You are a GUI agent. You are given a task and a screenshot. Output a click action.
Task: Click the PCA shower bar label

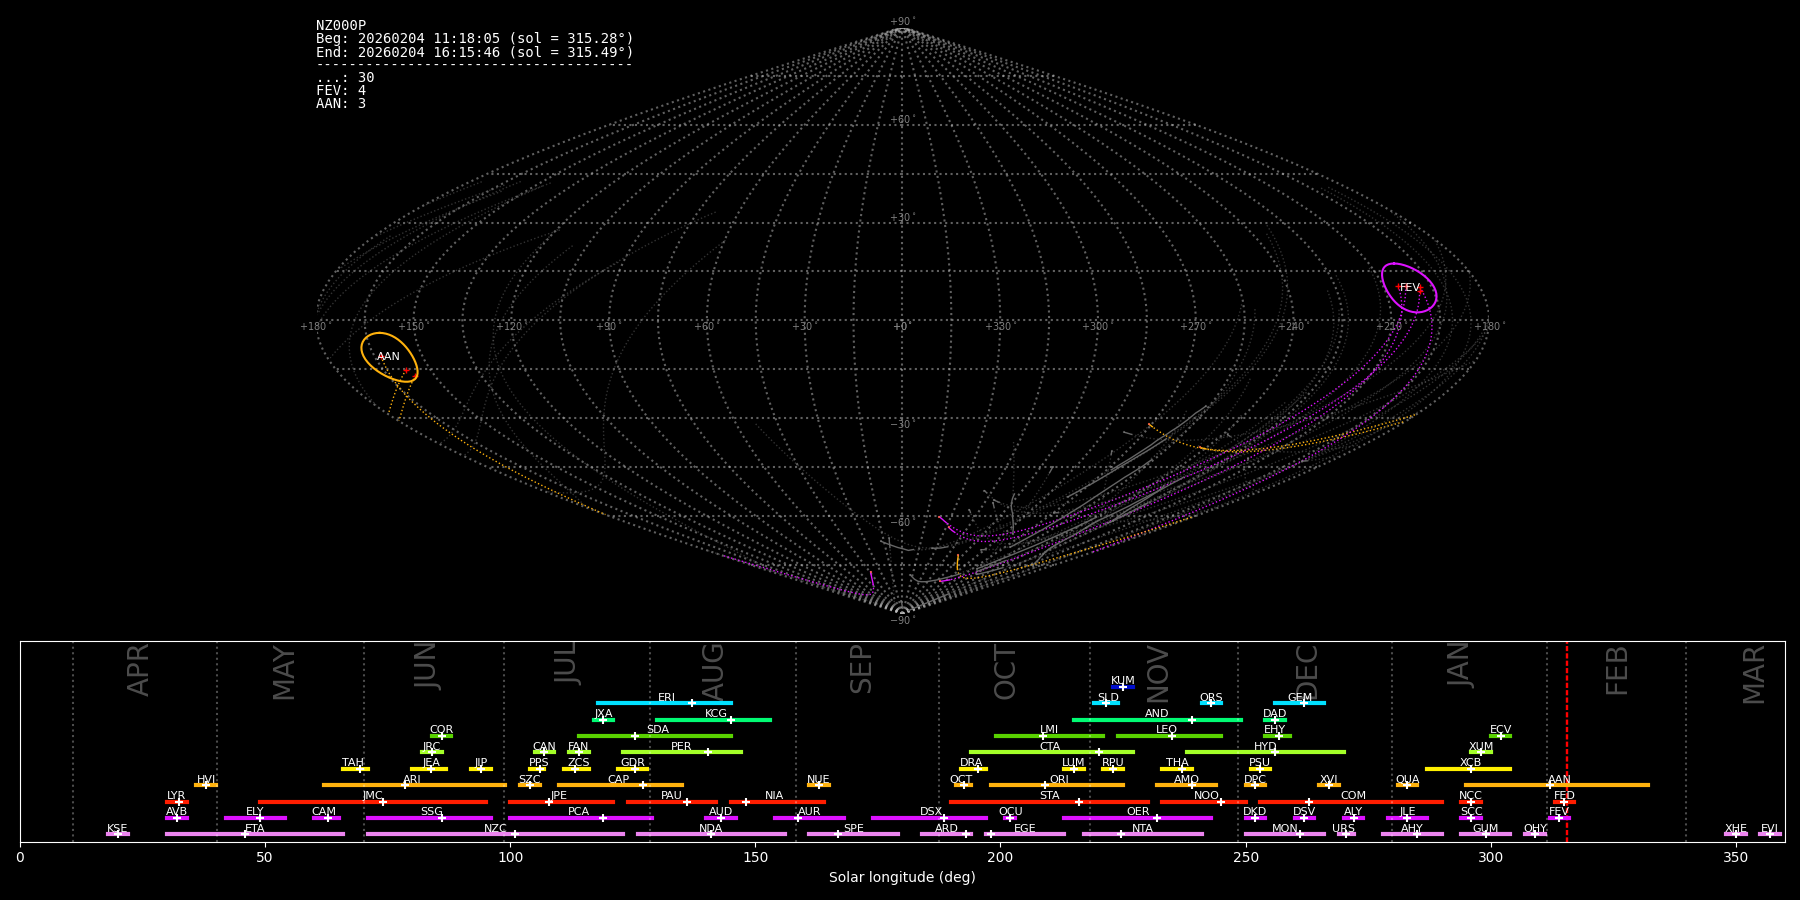coord(578,812)
